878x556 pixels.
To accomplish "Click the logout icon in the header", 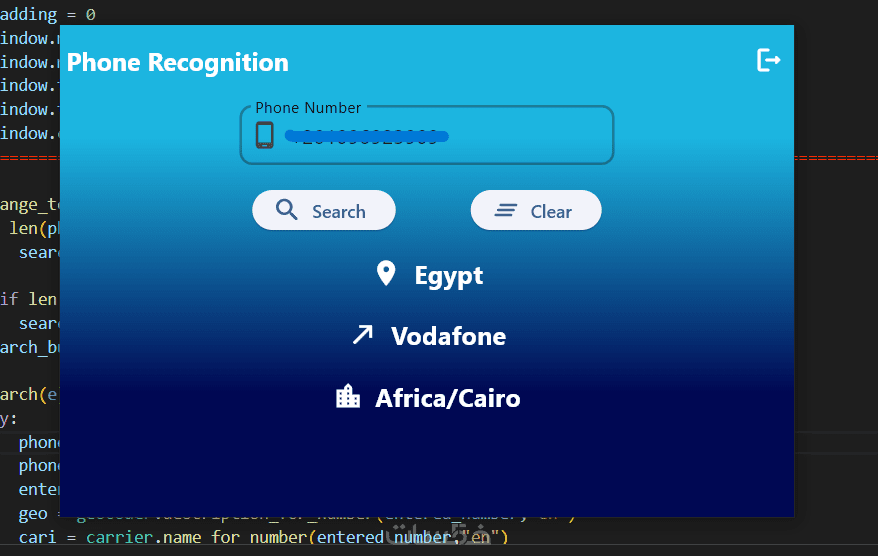I will click(x=768, y=60).
